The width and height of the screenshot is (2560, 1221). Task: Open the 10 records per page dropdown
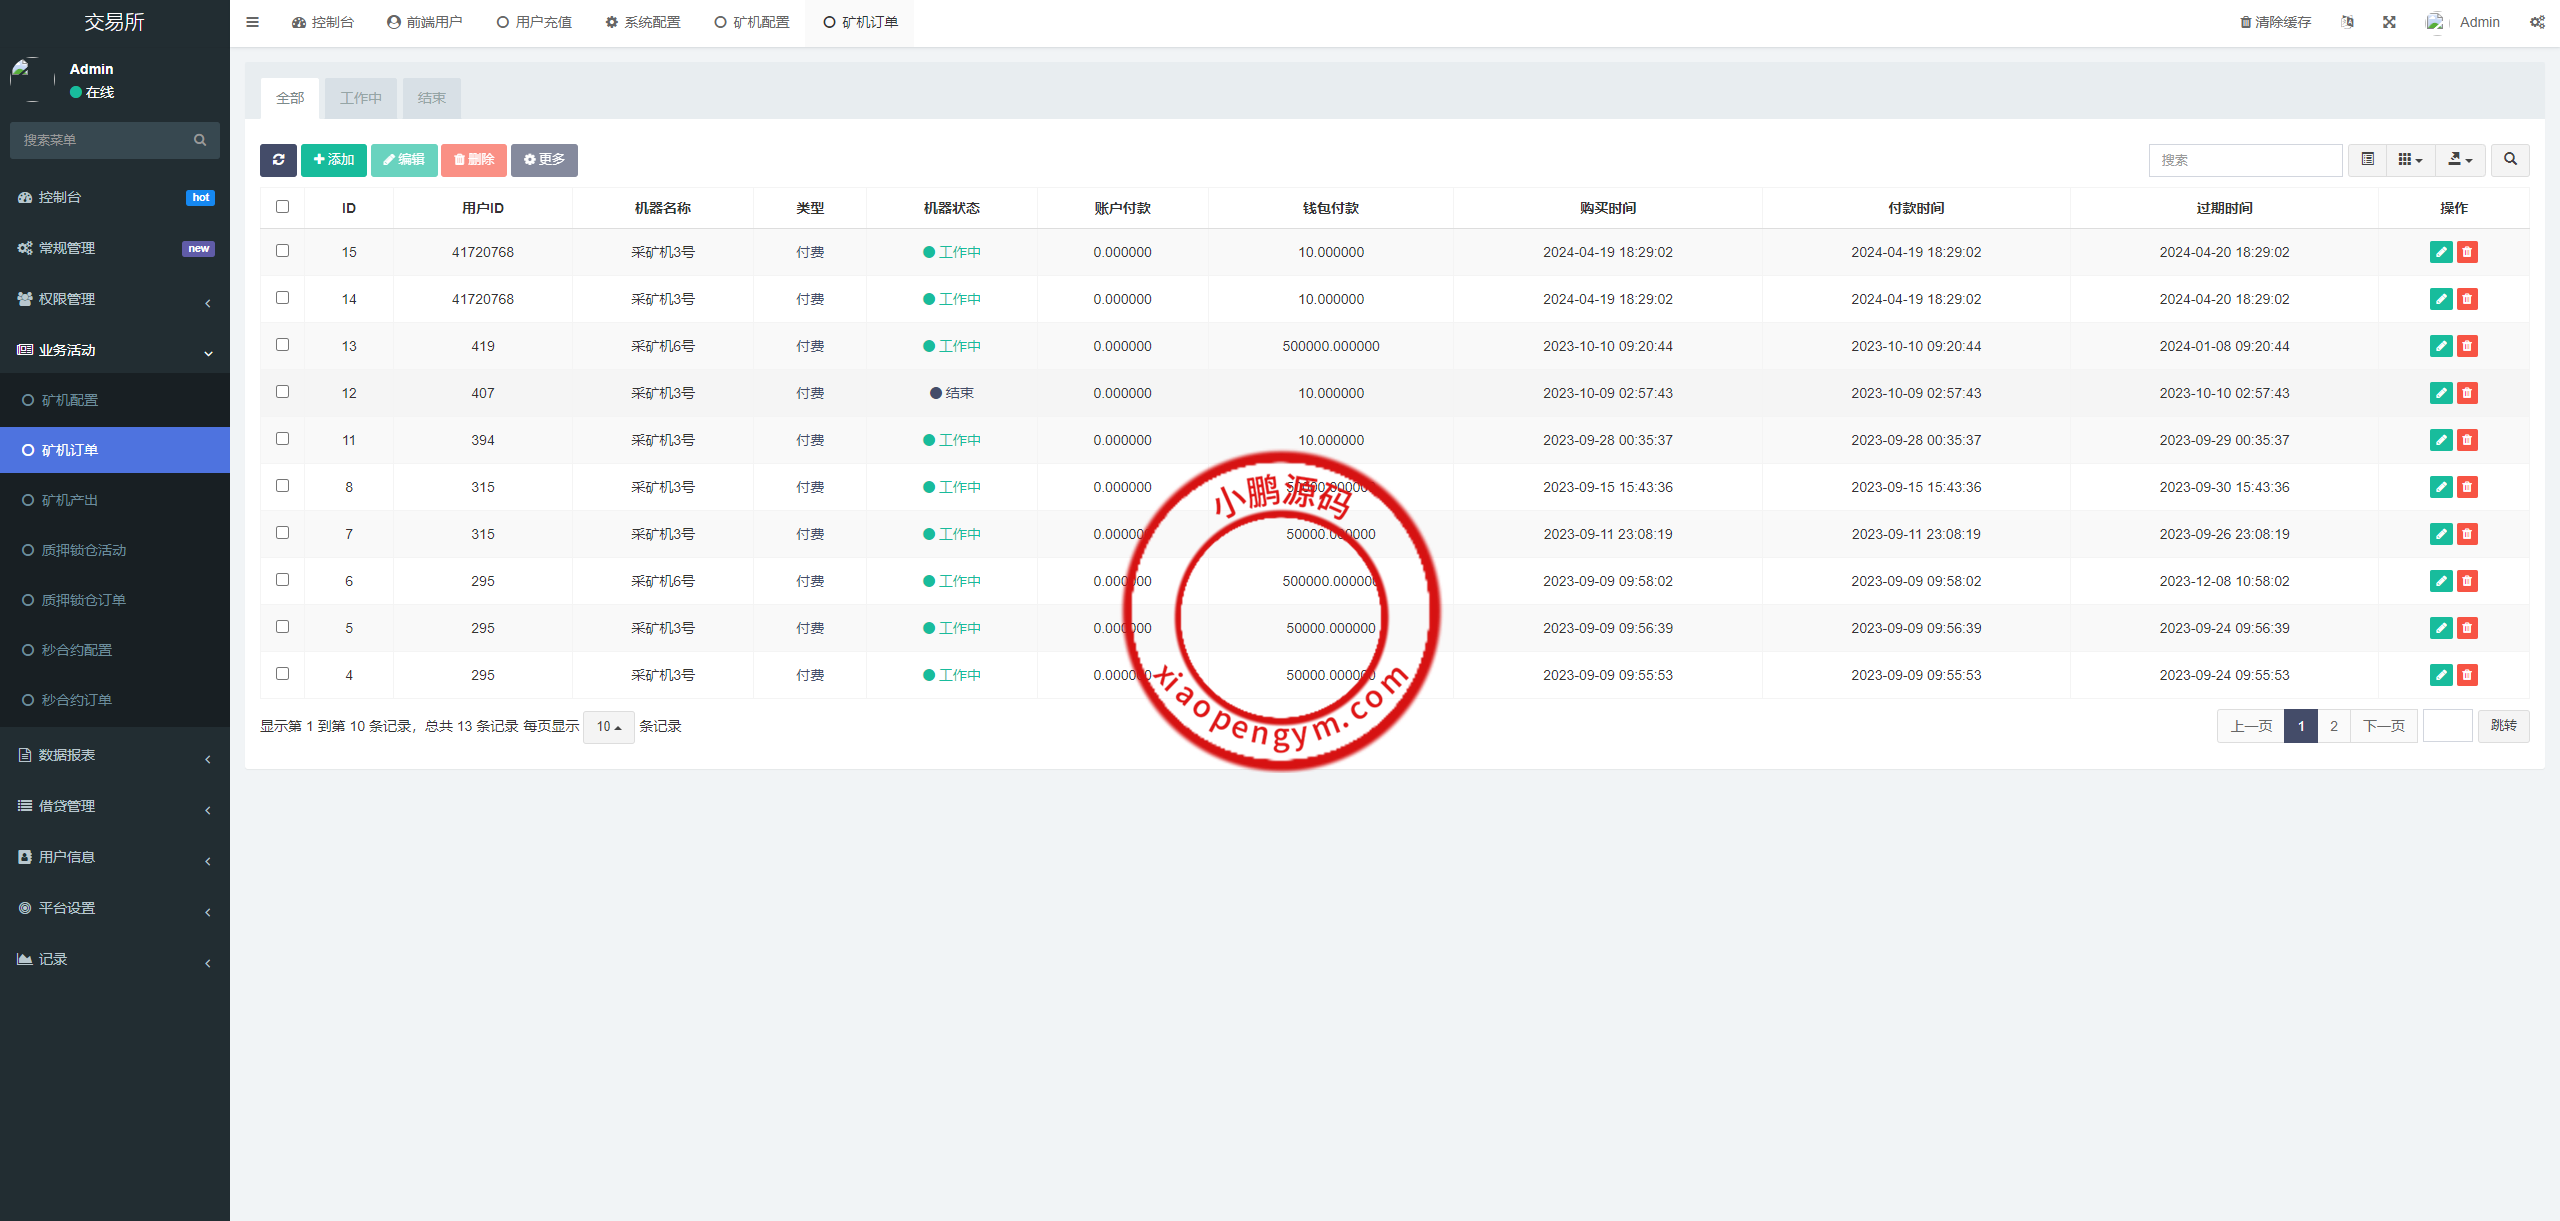[608, 727]
